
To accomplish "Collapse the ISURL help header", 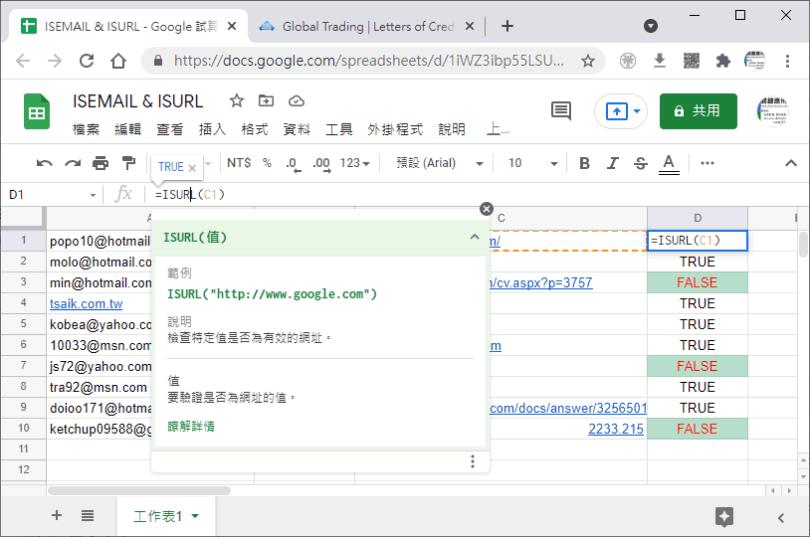I will point(474,237).
